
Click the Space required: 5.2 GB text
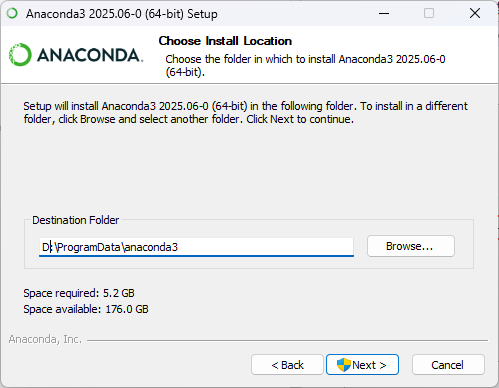click(79, 293)
